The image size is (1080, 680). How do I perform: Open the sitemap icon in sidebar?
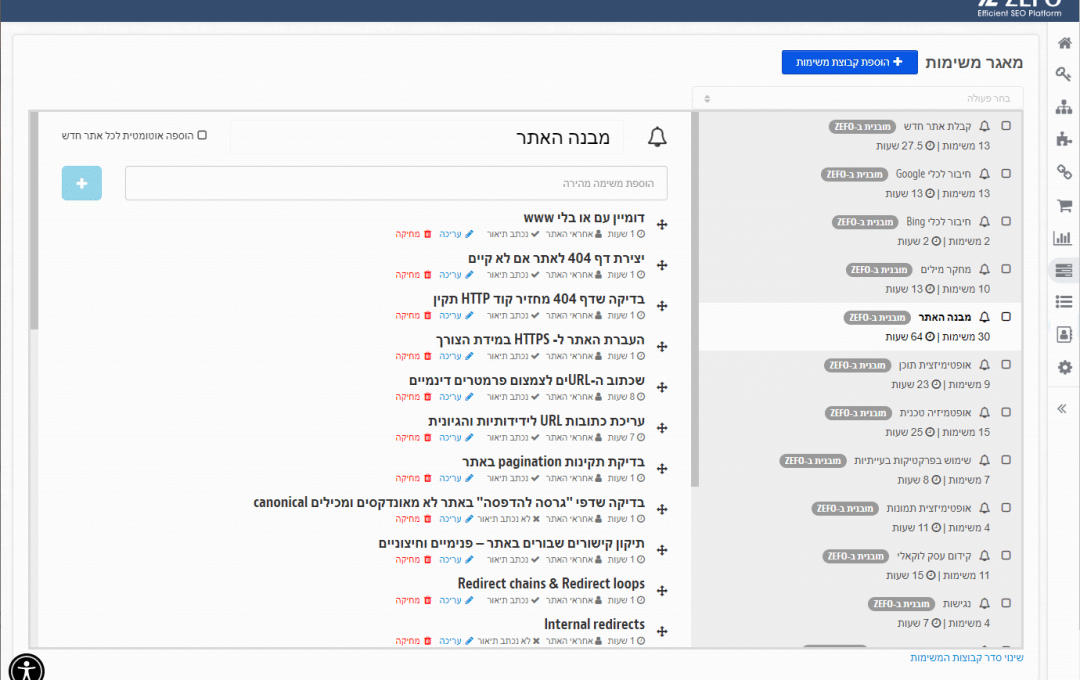click(x=1064, y=107)
